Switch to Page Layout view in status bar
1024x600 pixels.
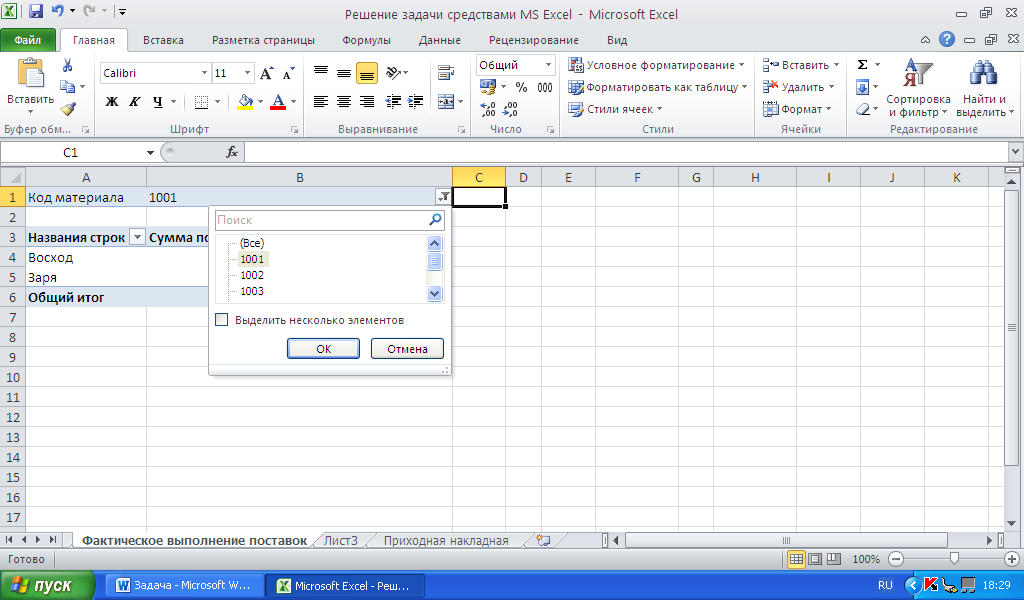(x=815, y=559)
